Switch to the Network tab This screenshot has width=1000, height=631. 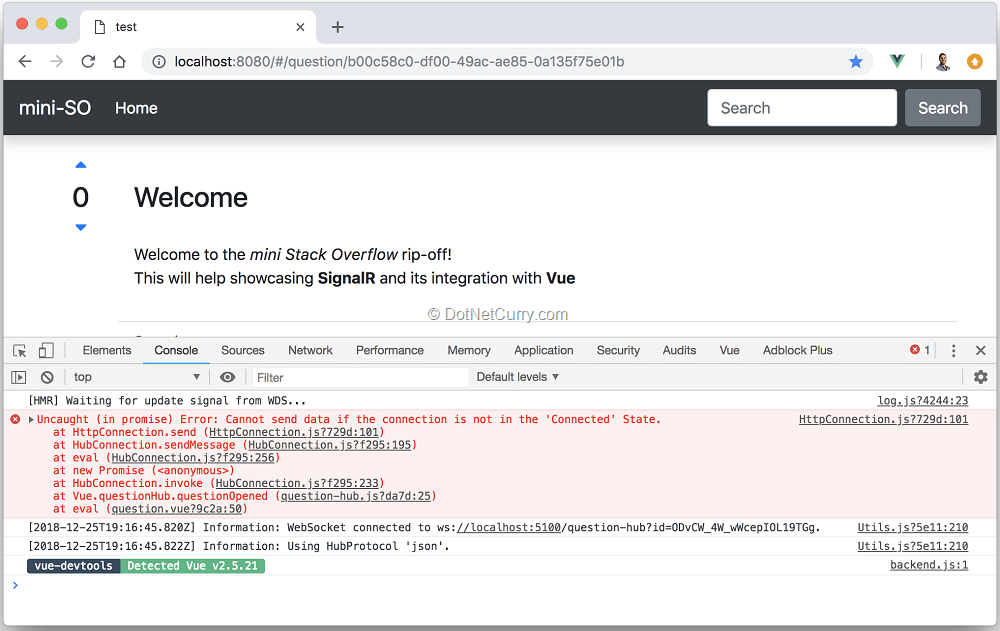pos(311,350)
